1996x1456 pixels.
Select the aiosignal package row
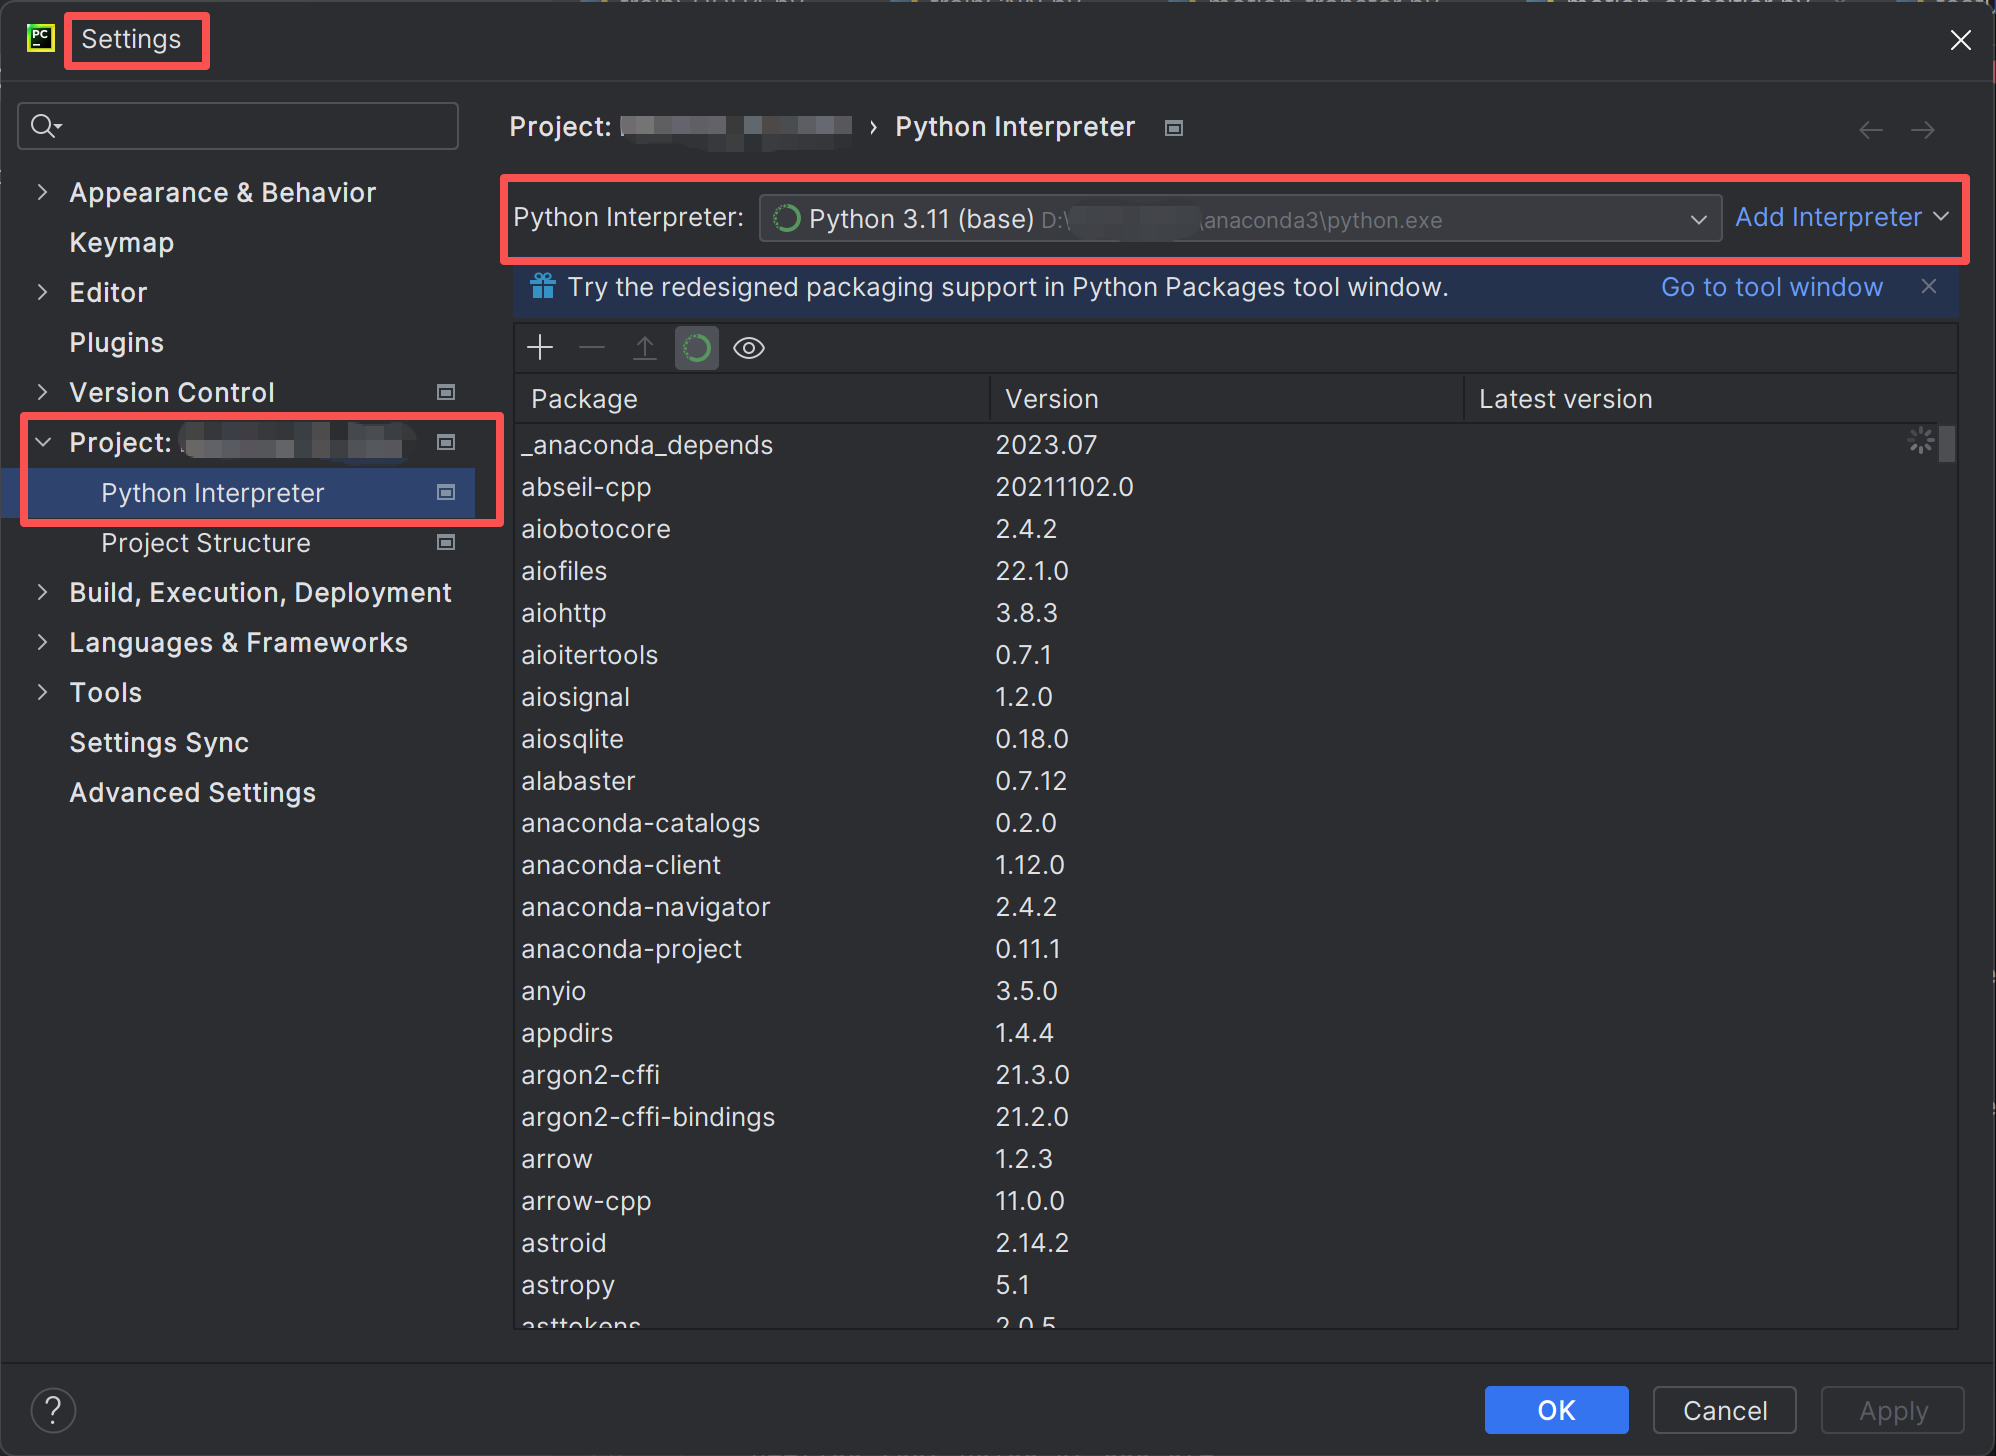tap(1227, 697)
